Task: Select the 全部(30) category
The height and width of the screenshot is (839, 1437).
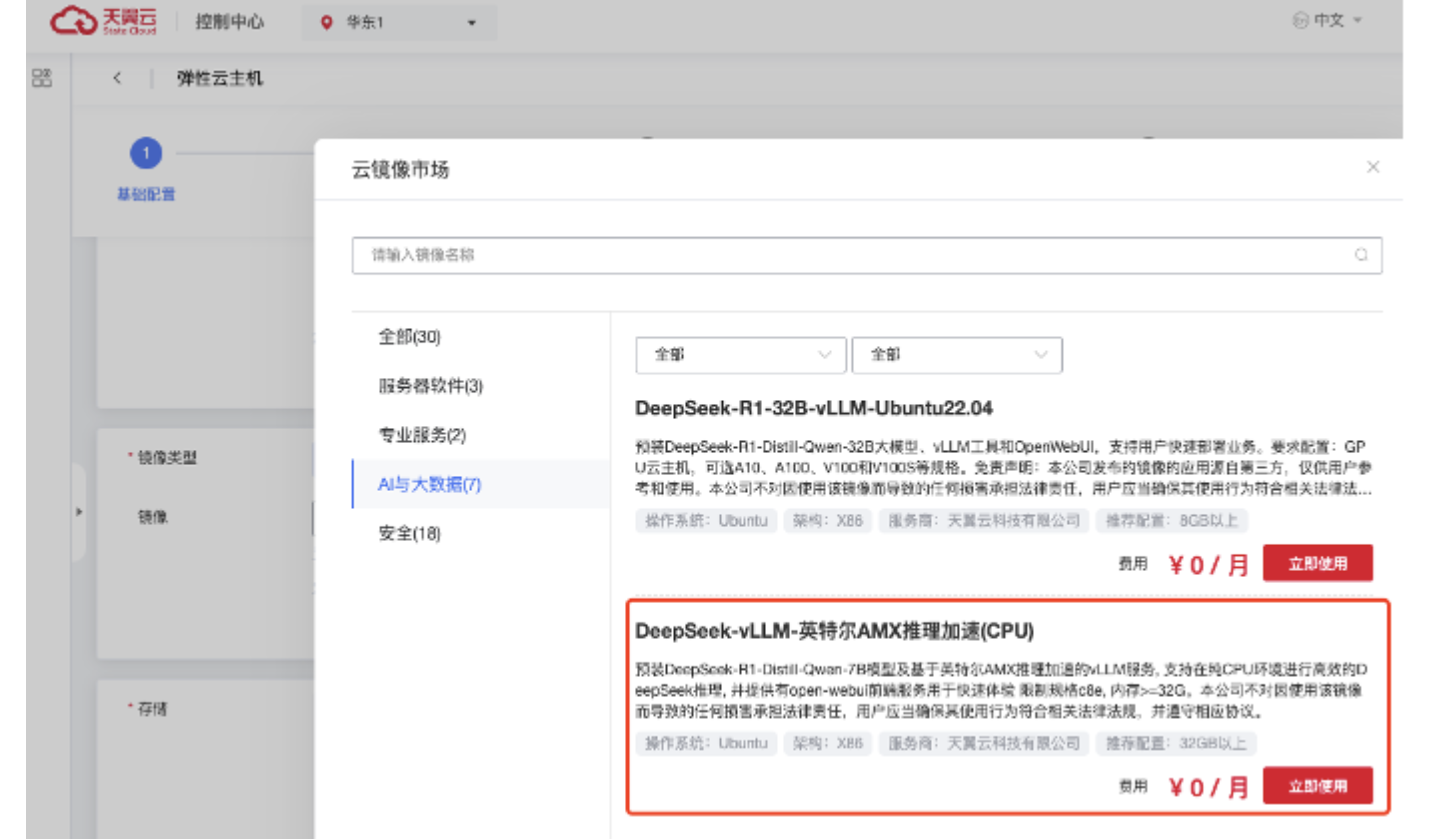Action: pos(409,337)
